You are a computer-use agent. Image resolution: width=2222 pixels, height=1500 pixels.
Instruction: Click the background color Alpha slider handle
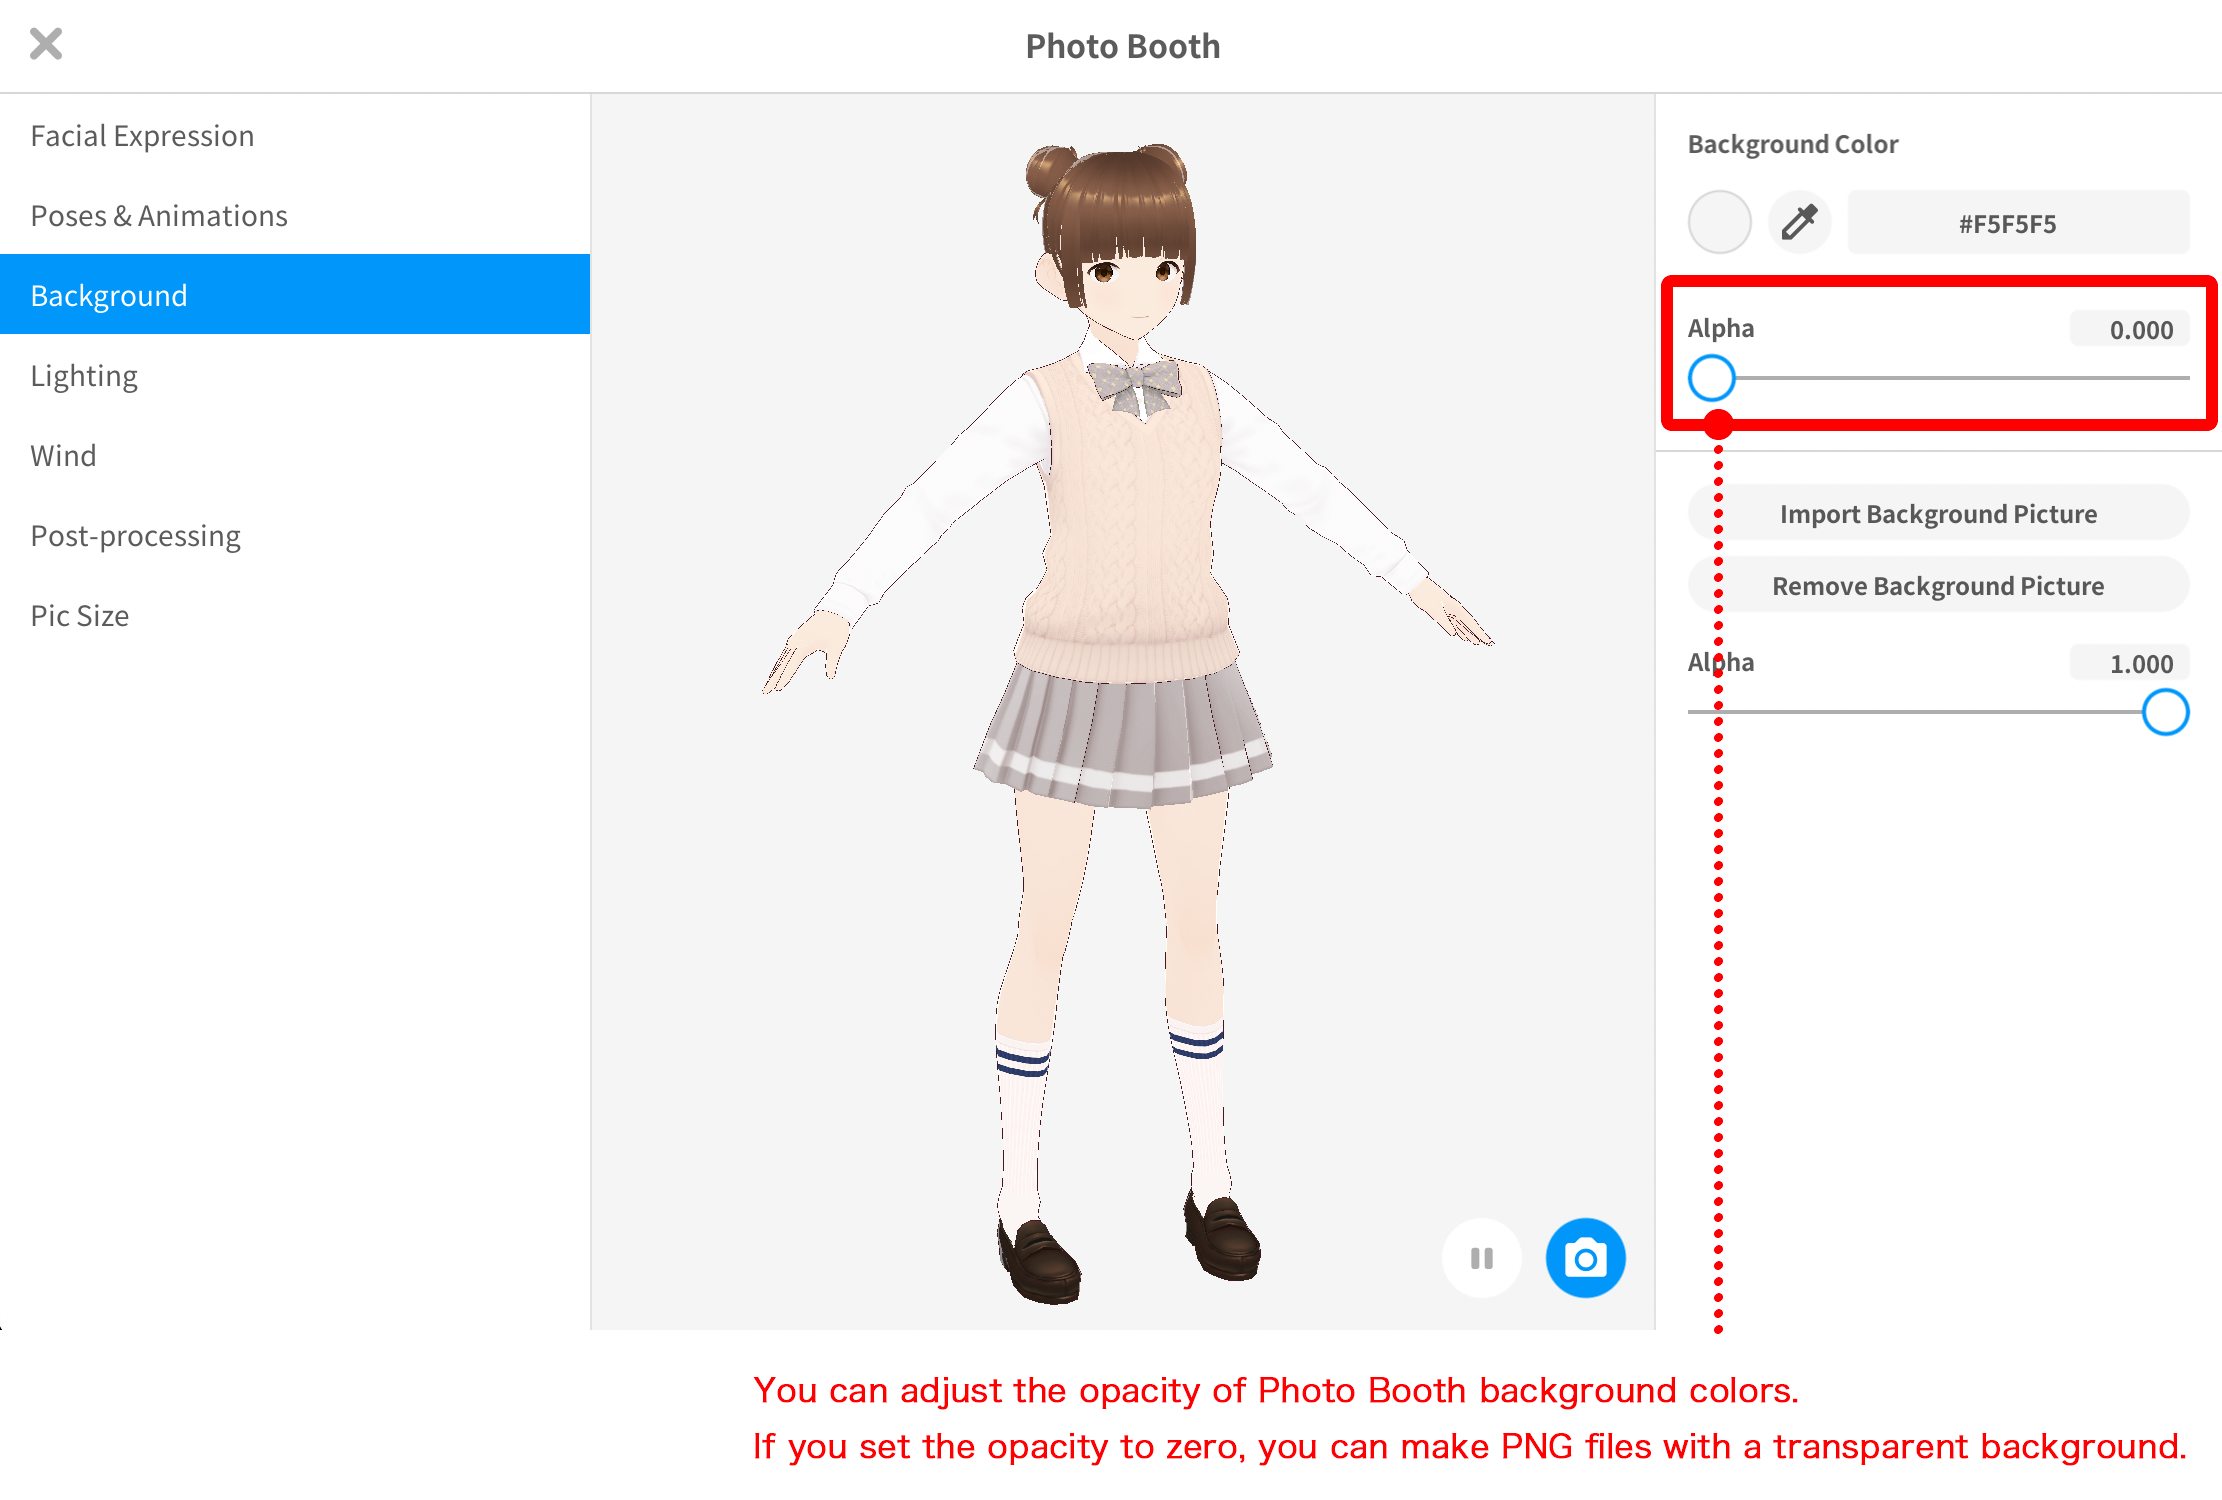(x=1712, y=378)
